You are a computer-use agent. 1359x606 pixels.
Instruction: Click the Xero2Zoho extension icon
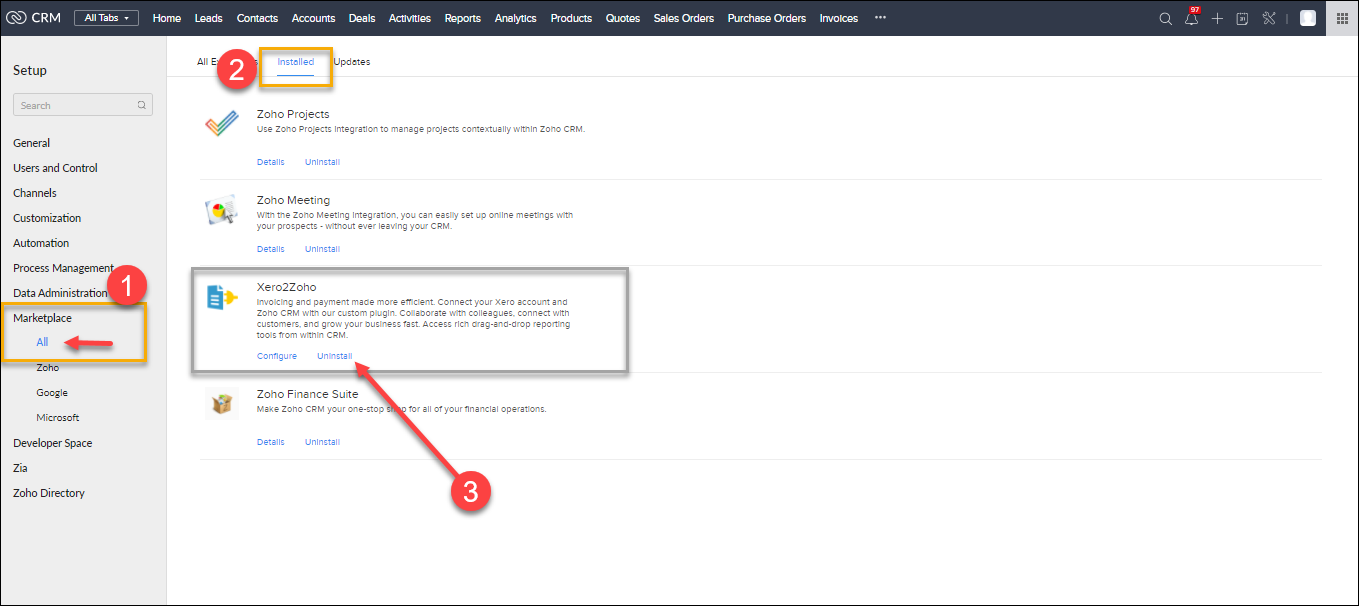(221, 297)
